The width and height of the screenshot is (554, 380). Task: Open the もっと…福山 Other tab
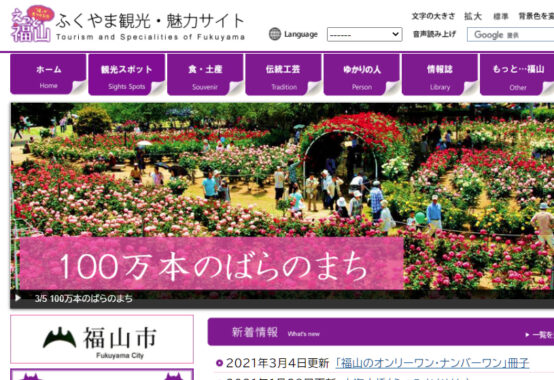pos(518,75)
